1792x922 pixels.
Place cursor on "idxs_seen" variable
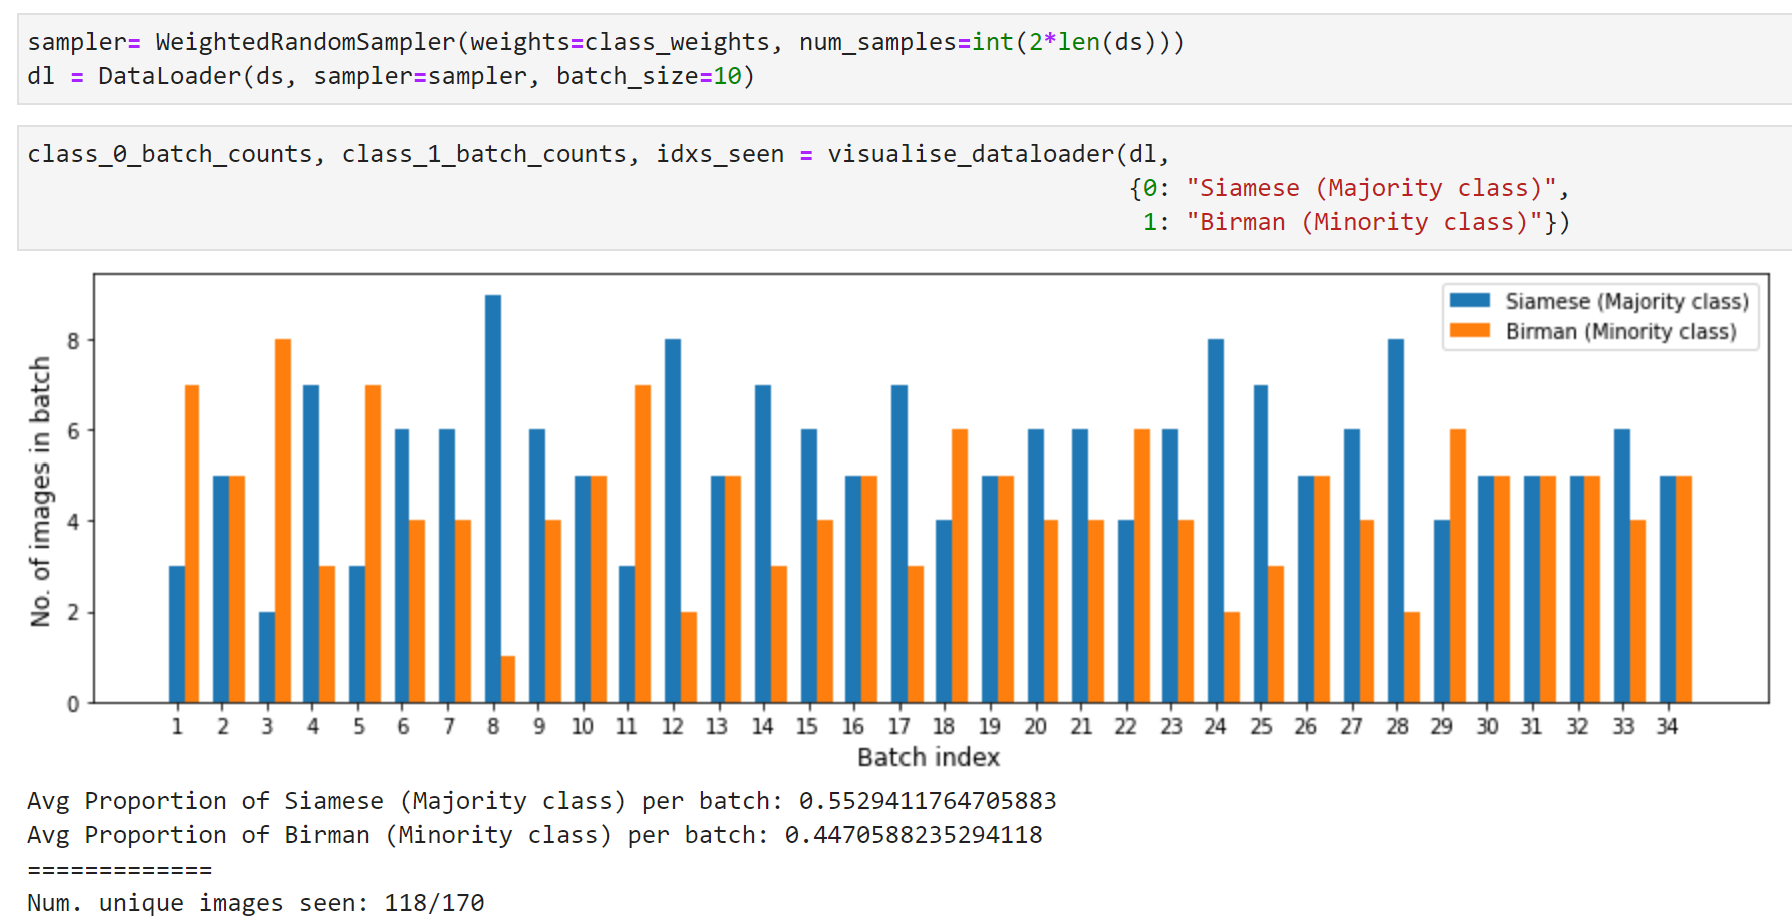[x=720, y=154]
